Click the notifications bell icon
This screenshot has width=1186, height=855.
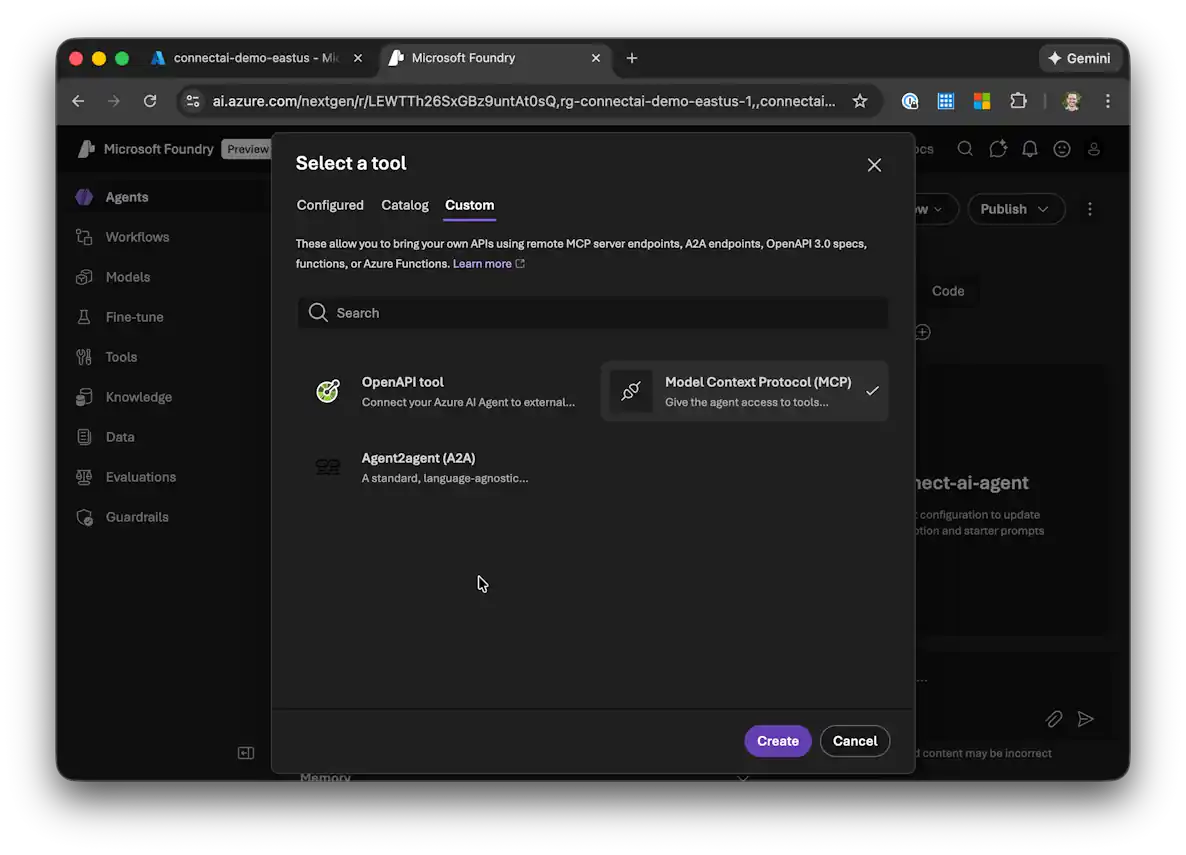[x=1030, y=149]
